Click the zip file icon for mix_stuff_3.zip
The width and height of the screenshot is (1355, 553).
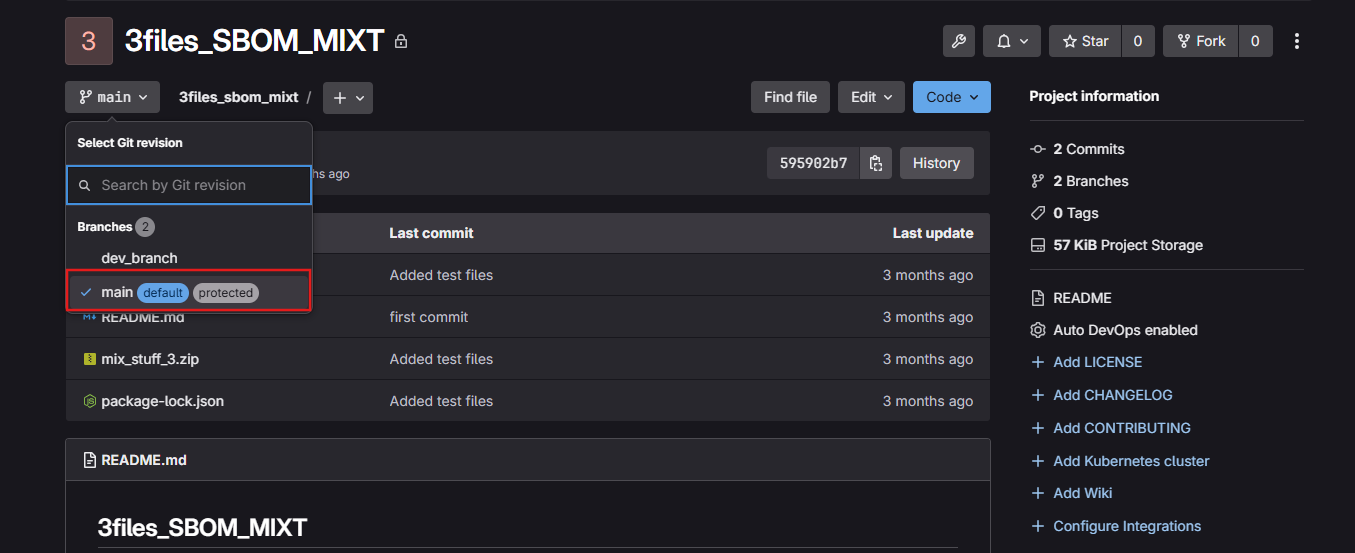[89, 359]
